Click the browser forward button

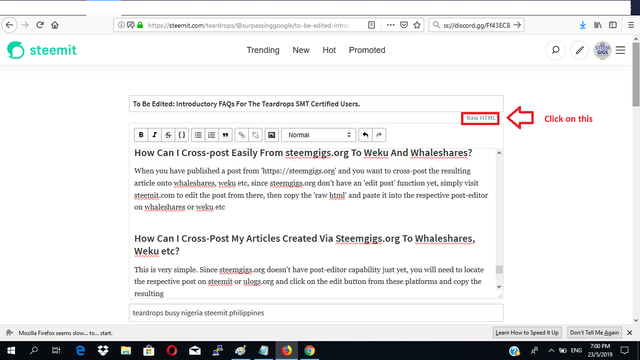coord(25,25)
